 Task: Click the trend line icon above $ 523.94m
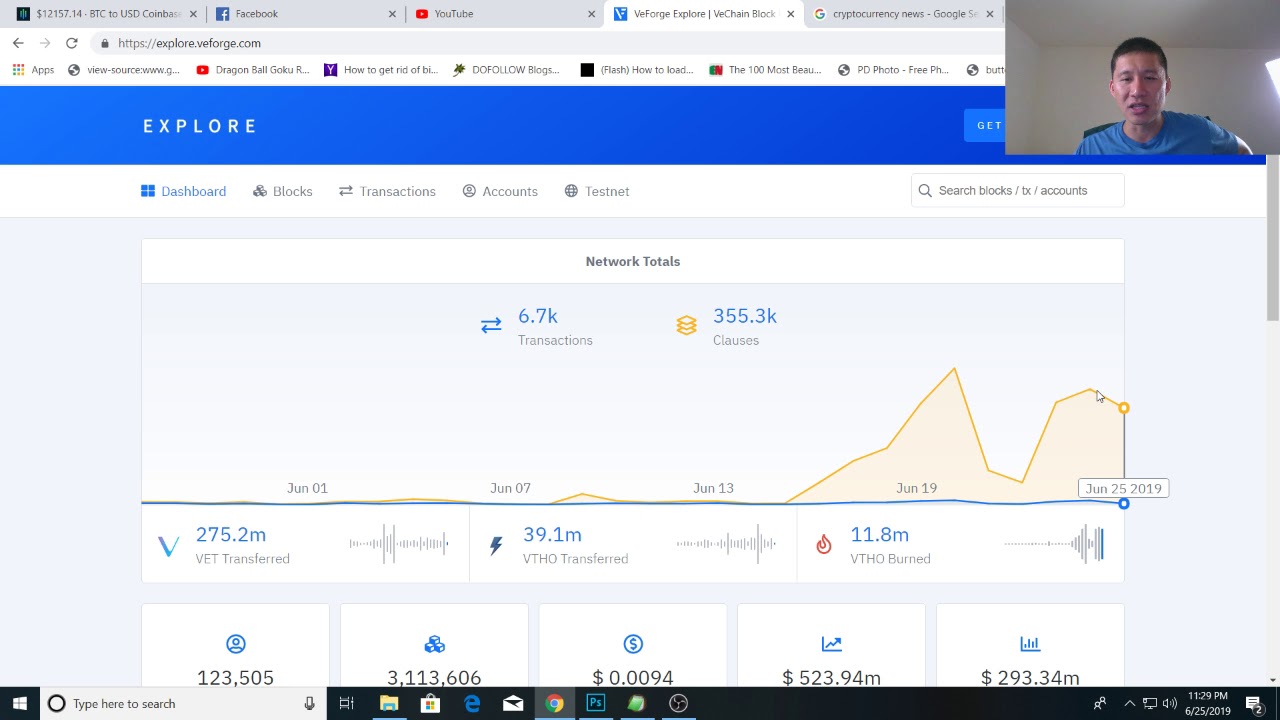click(x=832, y=644)
